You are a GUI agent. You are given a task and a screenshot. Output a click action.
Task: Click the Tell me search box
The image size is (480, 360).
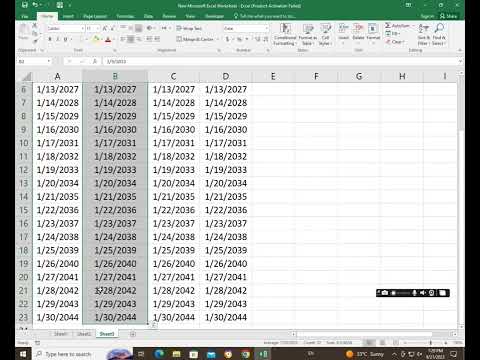(265, 16)
